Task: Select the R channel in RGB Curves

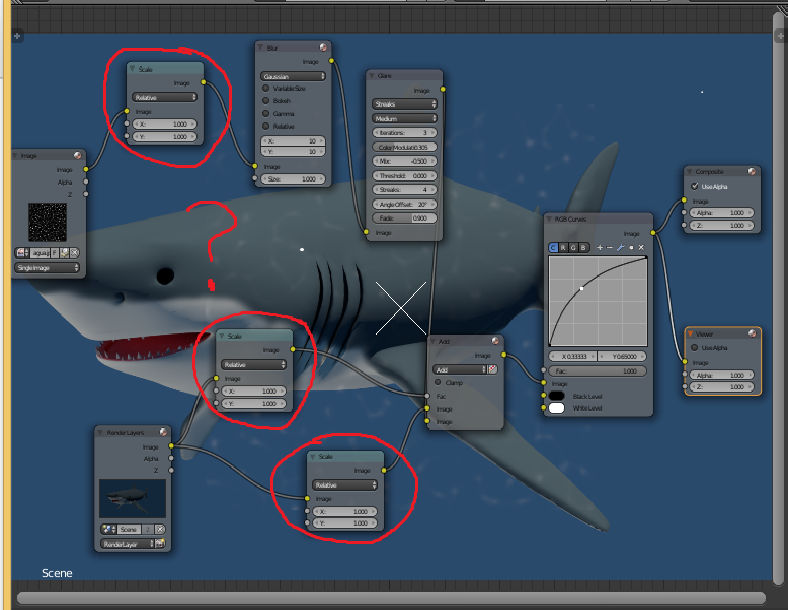Action: tap(563, 247)
